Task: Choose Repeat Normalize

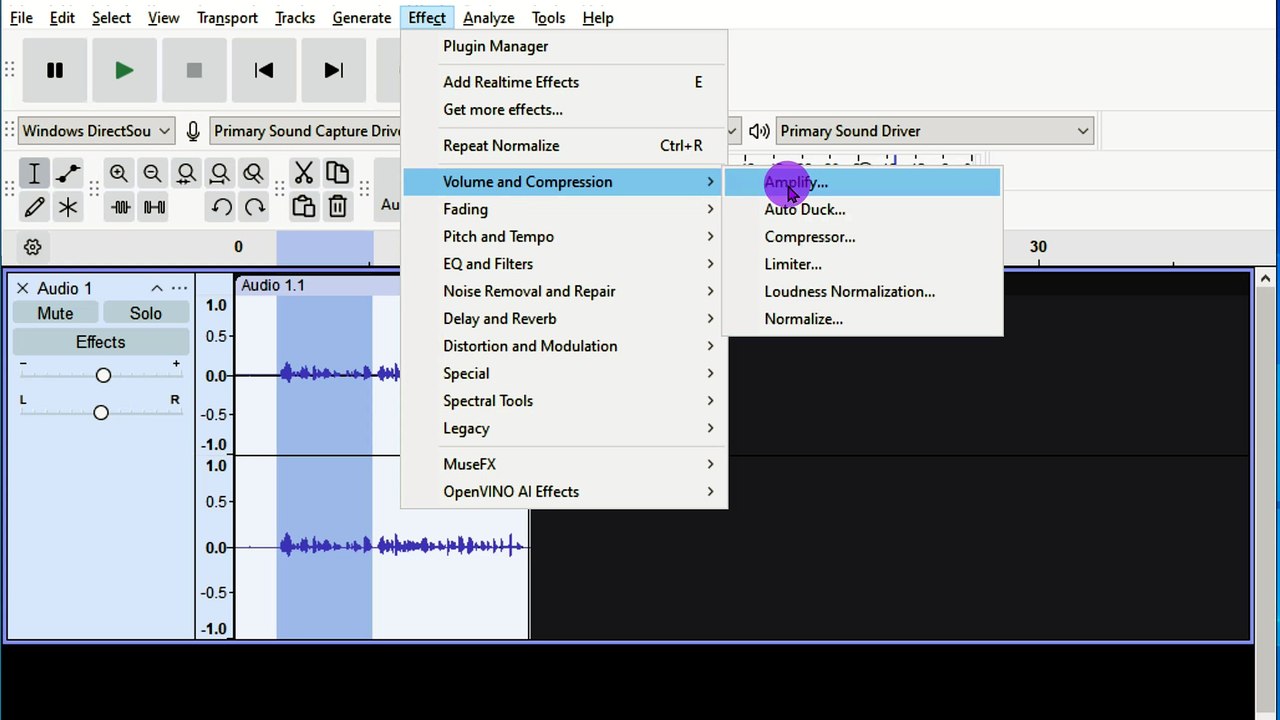Action: (564, 146)
